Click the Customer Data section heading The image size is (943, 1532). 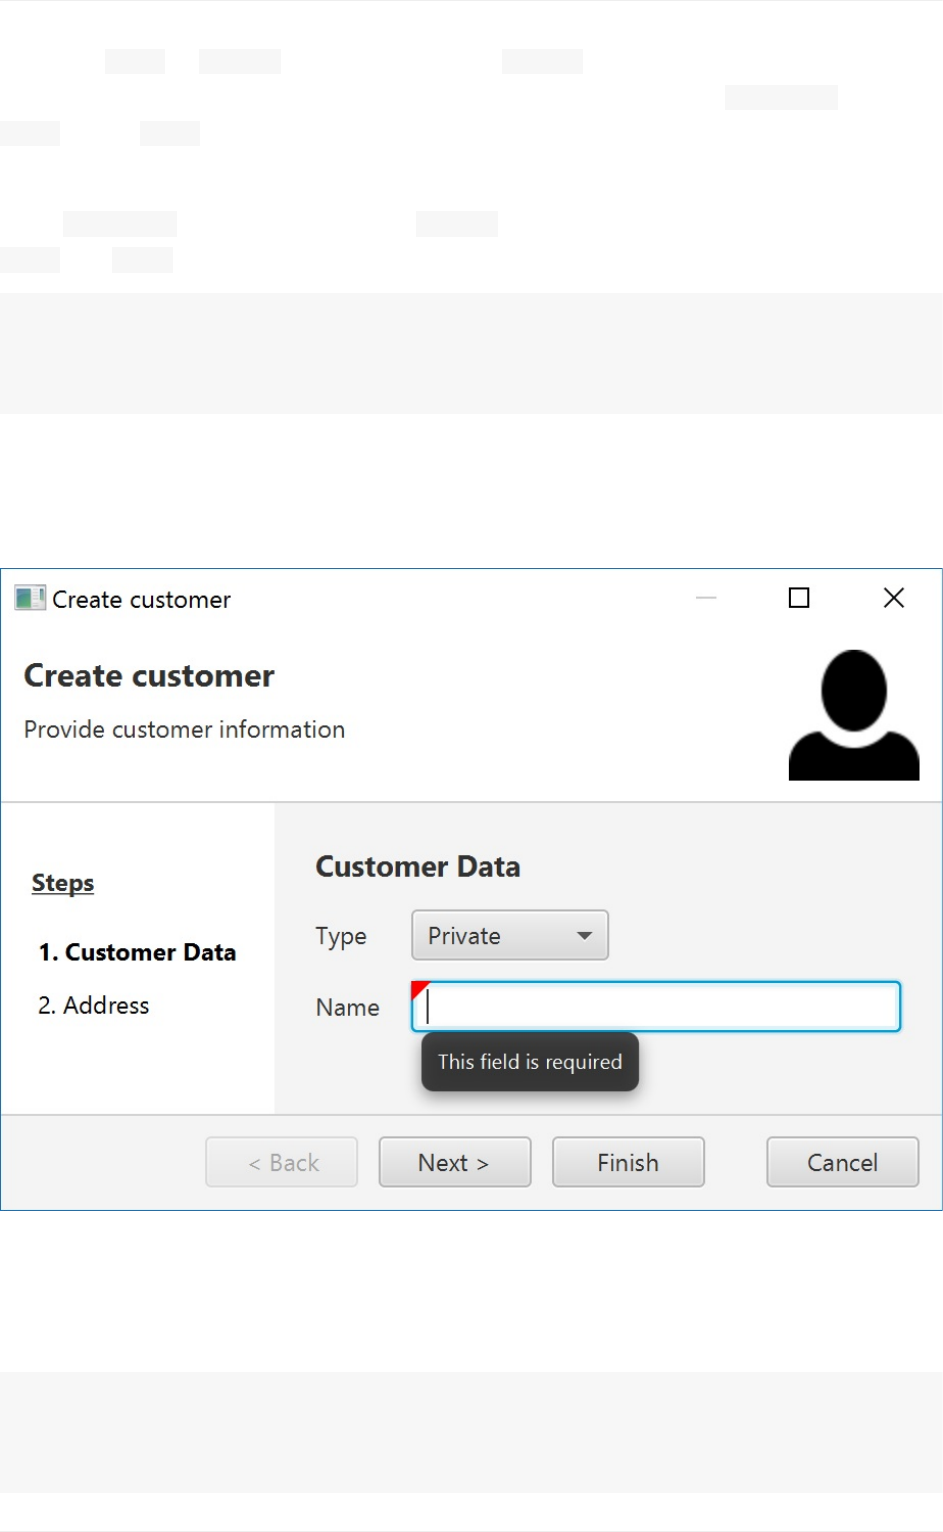tap(418, 867)
